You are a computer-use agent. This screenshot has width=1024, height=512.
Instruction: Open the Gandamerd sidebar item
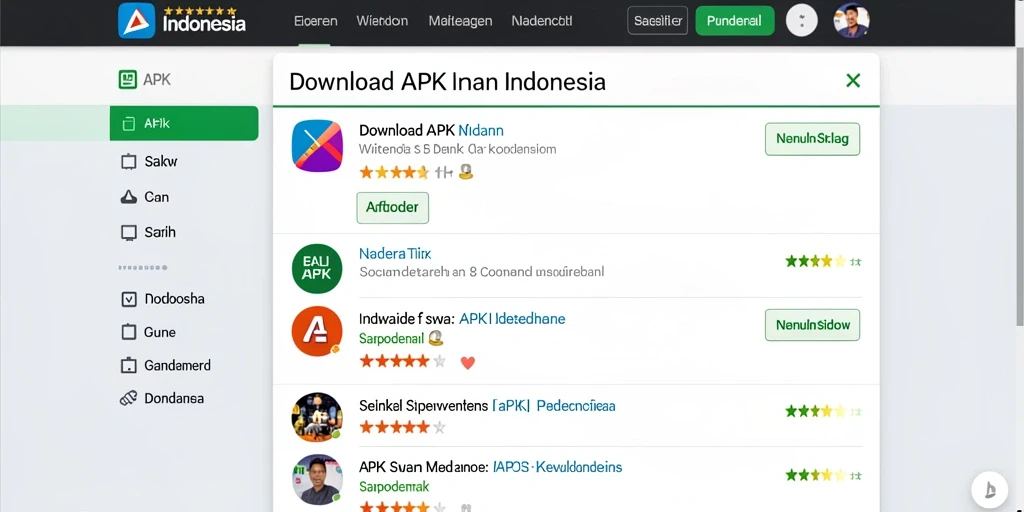[x=166, y=365]
